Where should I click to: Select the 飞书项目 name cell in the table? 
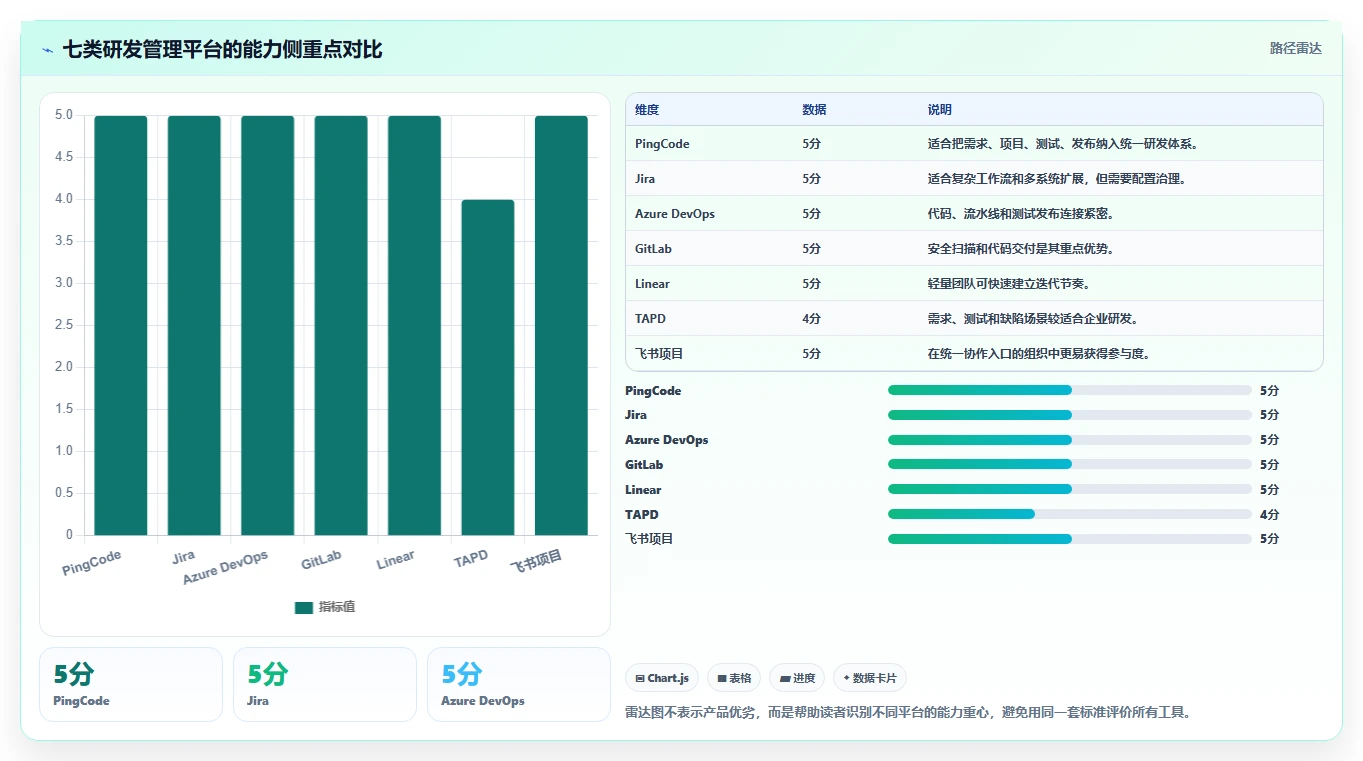tap(659, 354)
